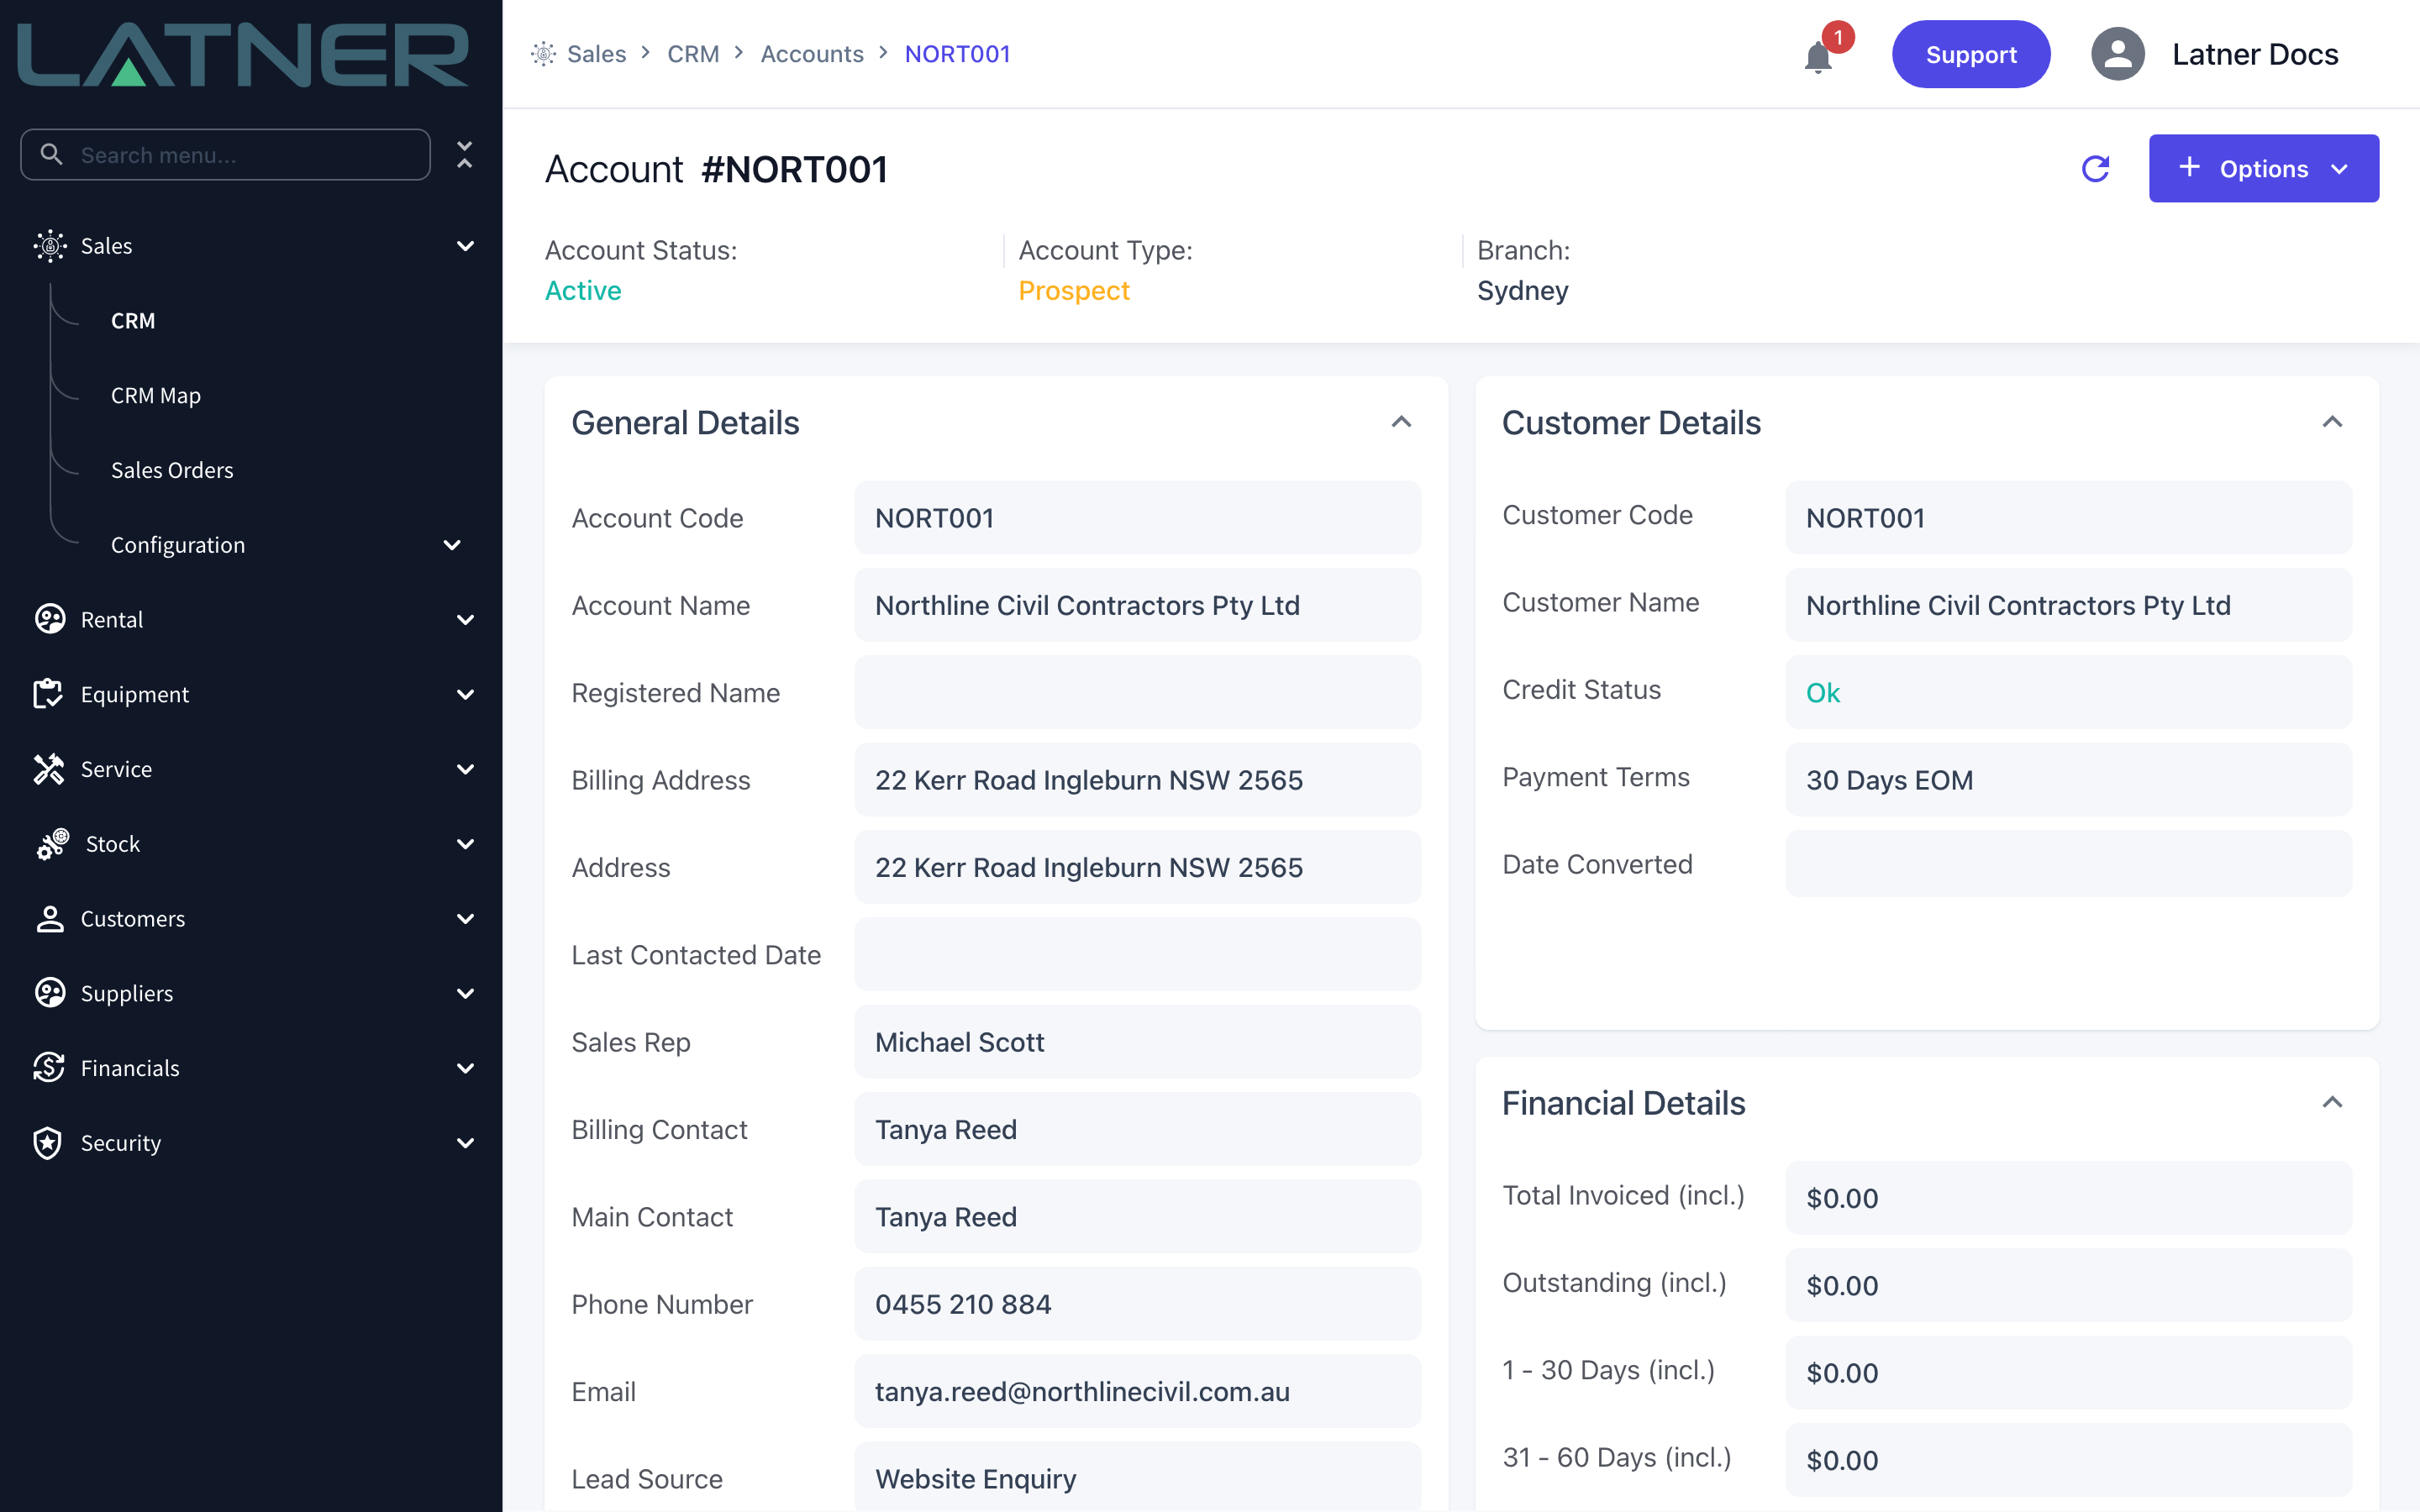Click the Billing Address field

coord(1137,780)
